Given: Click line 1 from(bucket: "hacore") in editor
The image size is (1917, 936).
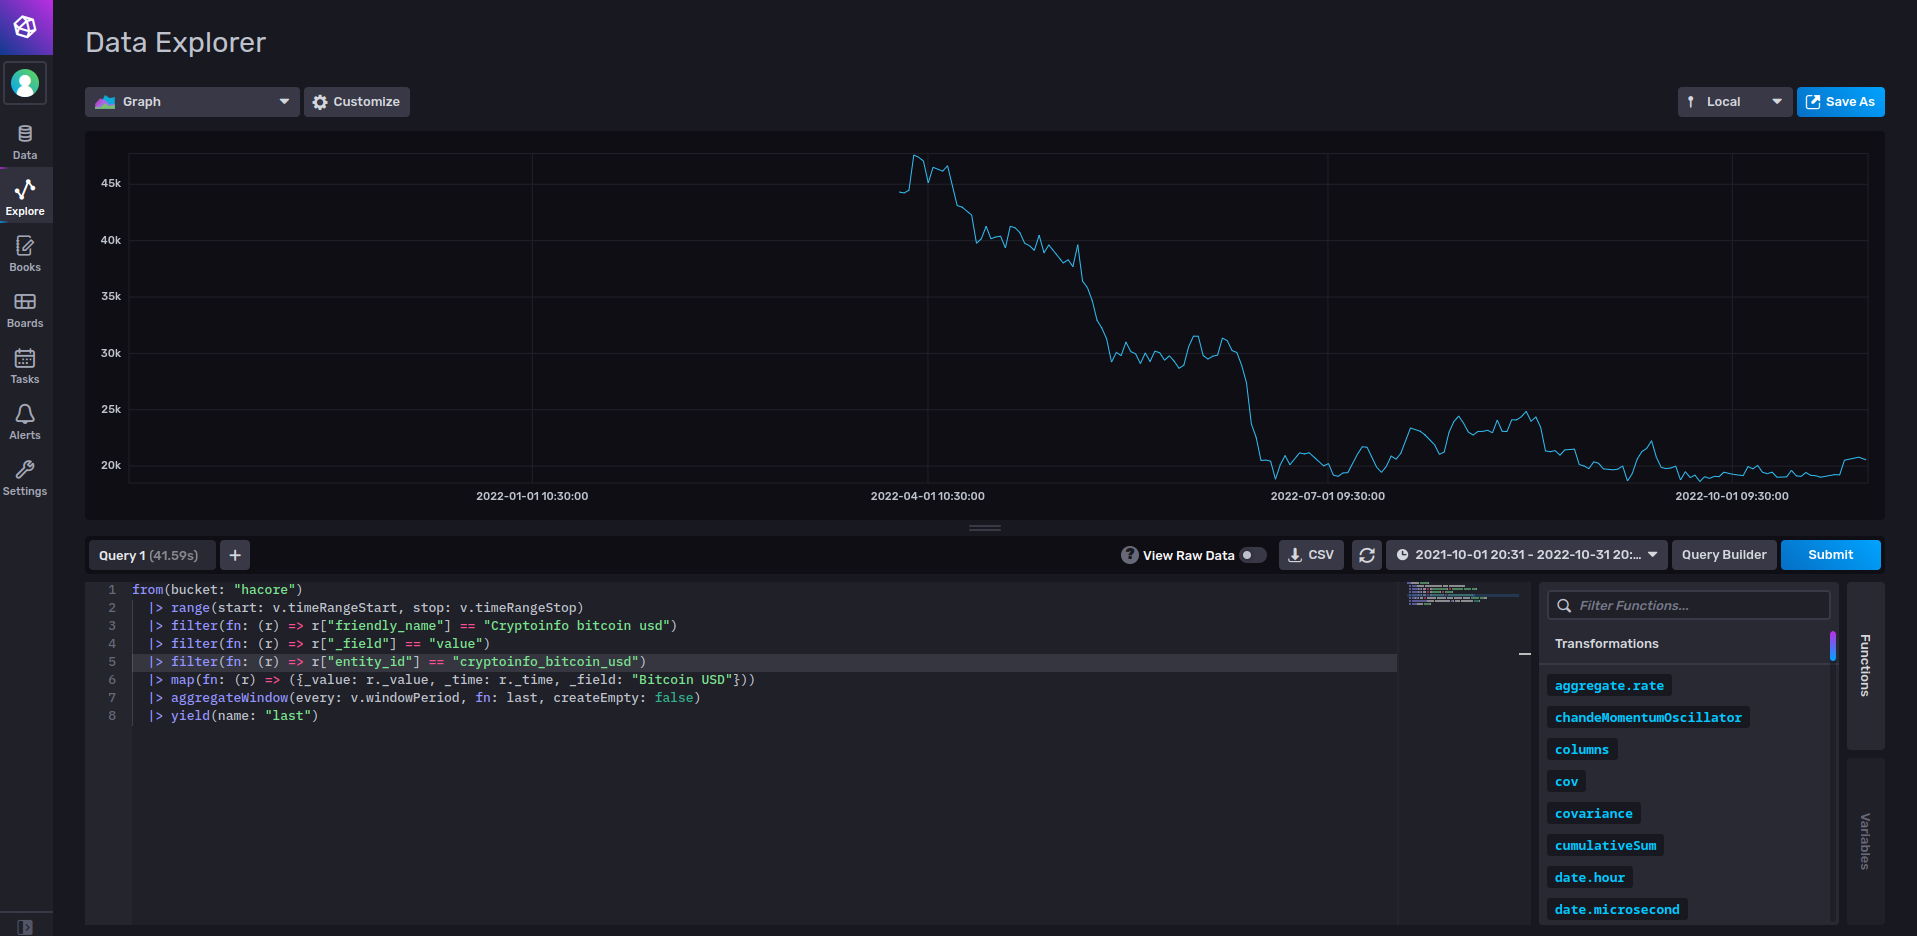Looking at the screenshot, I should pyautogui.click(x=217, y=590).
